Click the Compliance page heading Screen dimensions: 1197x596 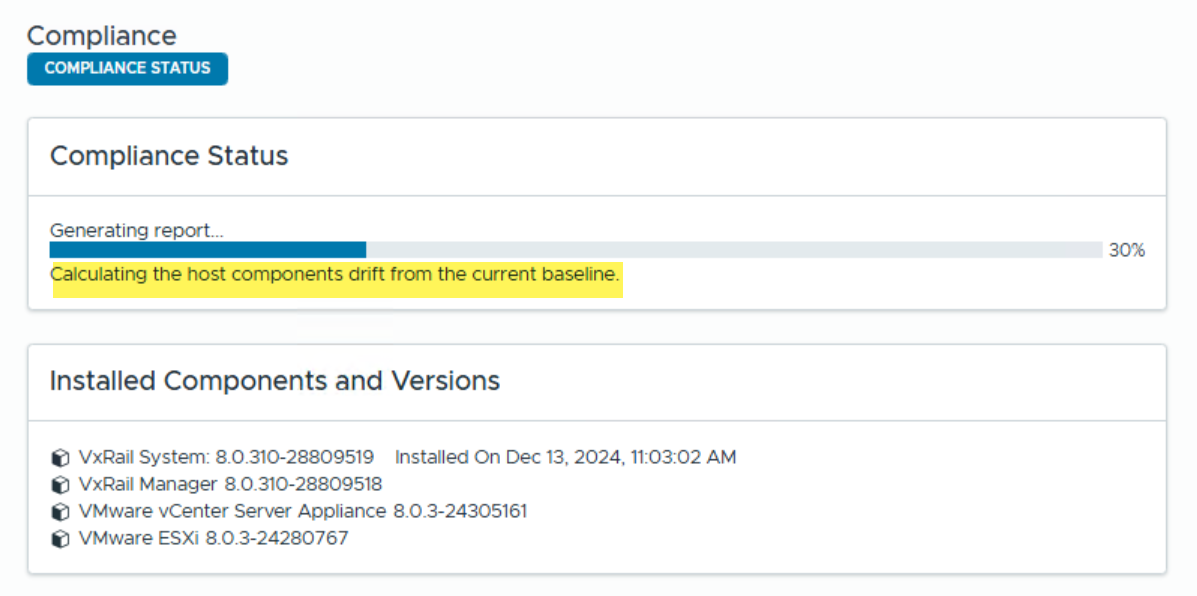tap(101, 36)
